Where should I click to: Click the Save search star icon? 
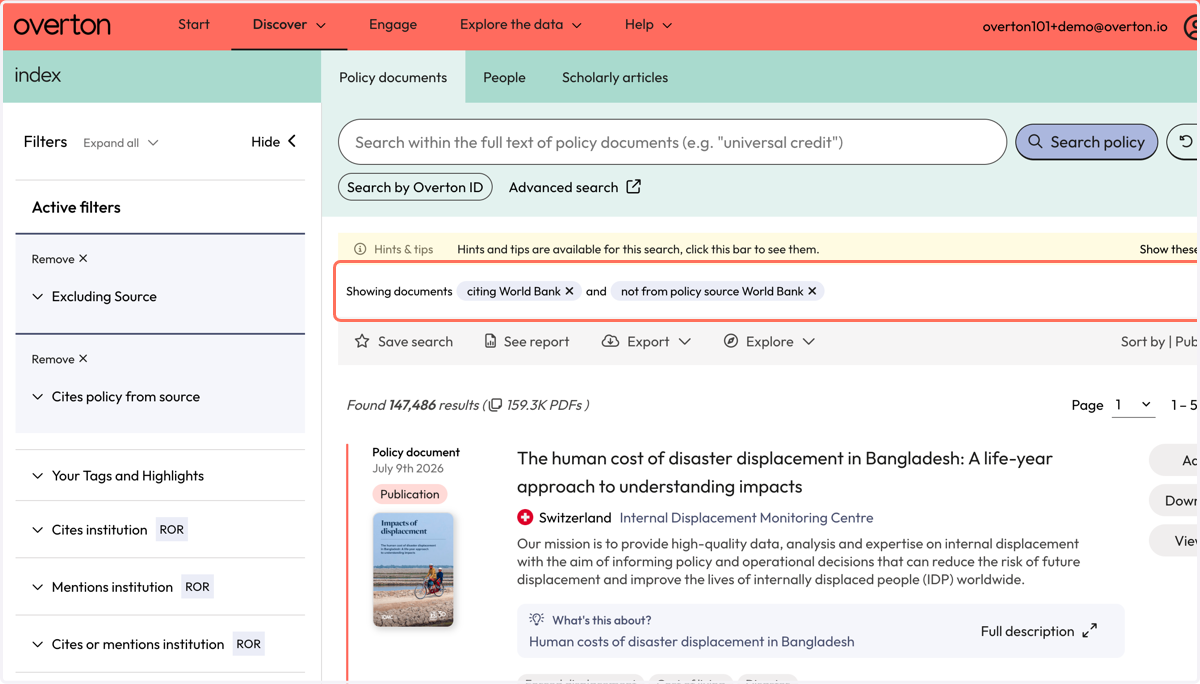pos(362,341)
